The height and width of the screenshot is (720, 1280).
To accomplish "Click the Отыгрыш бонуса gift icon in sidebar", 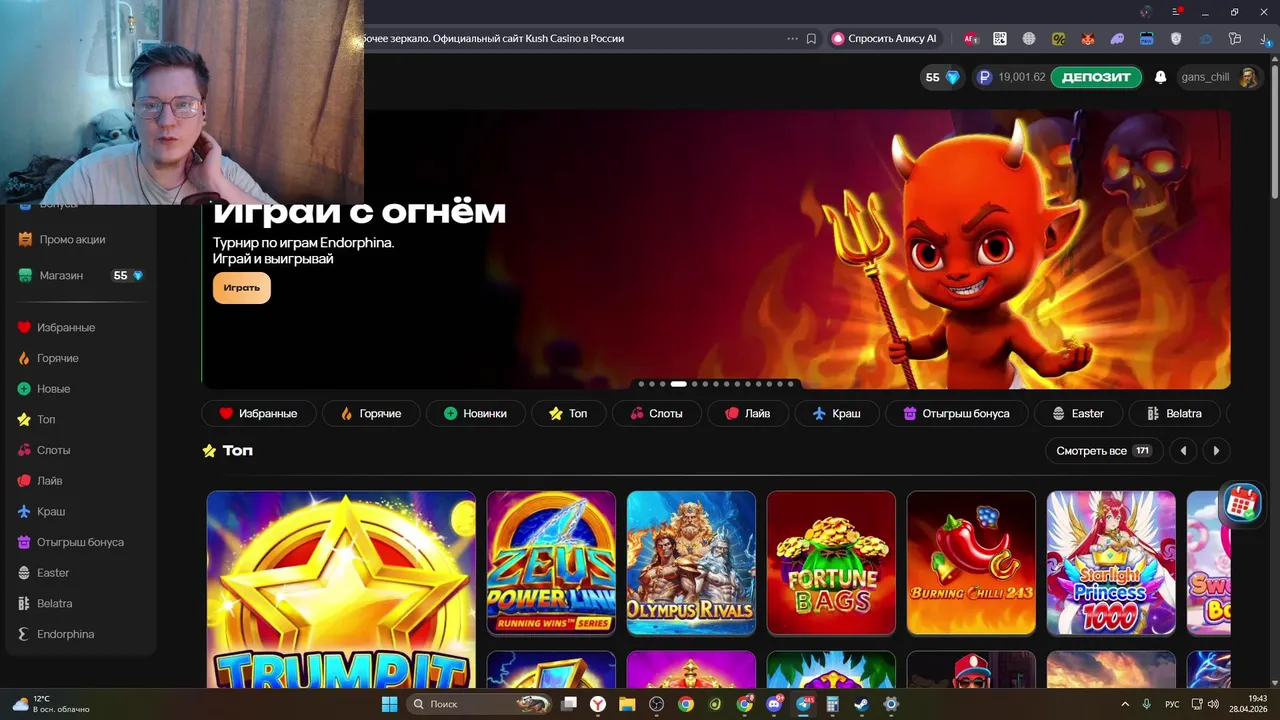I will tap(25, 542).
